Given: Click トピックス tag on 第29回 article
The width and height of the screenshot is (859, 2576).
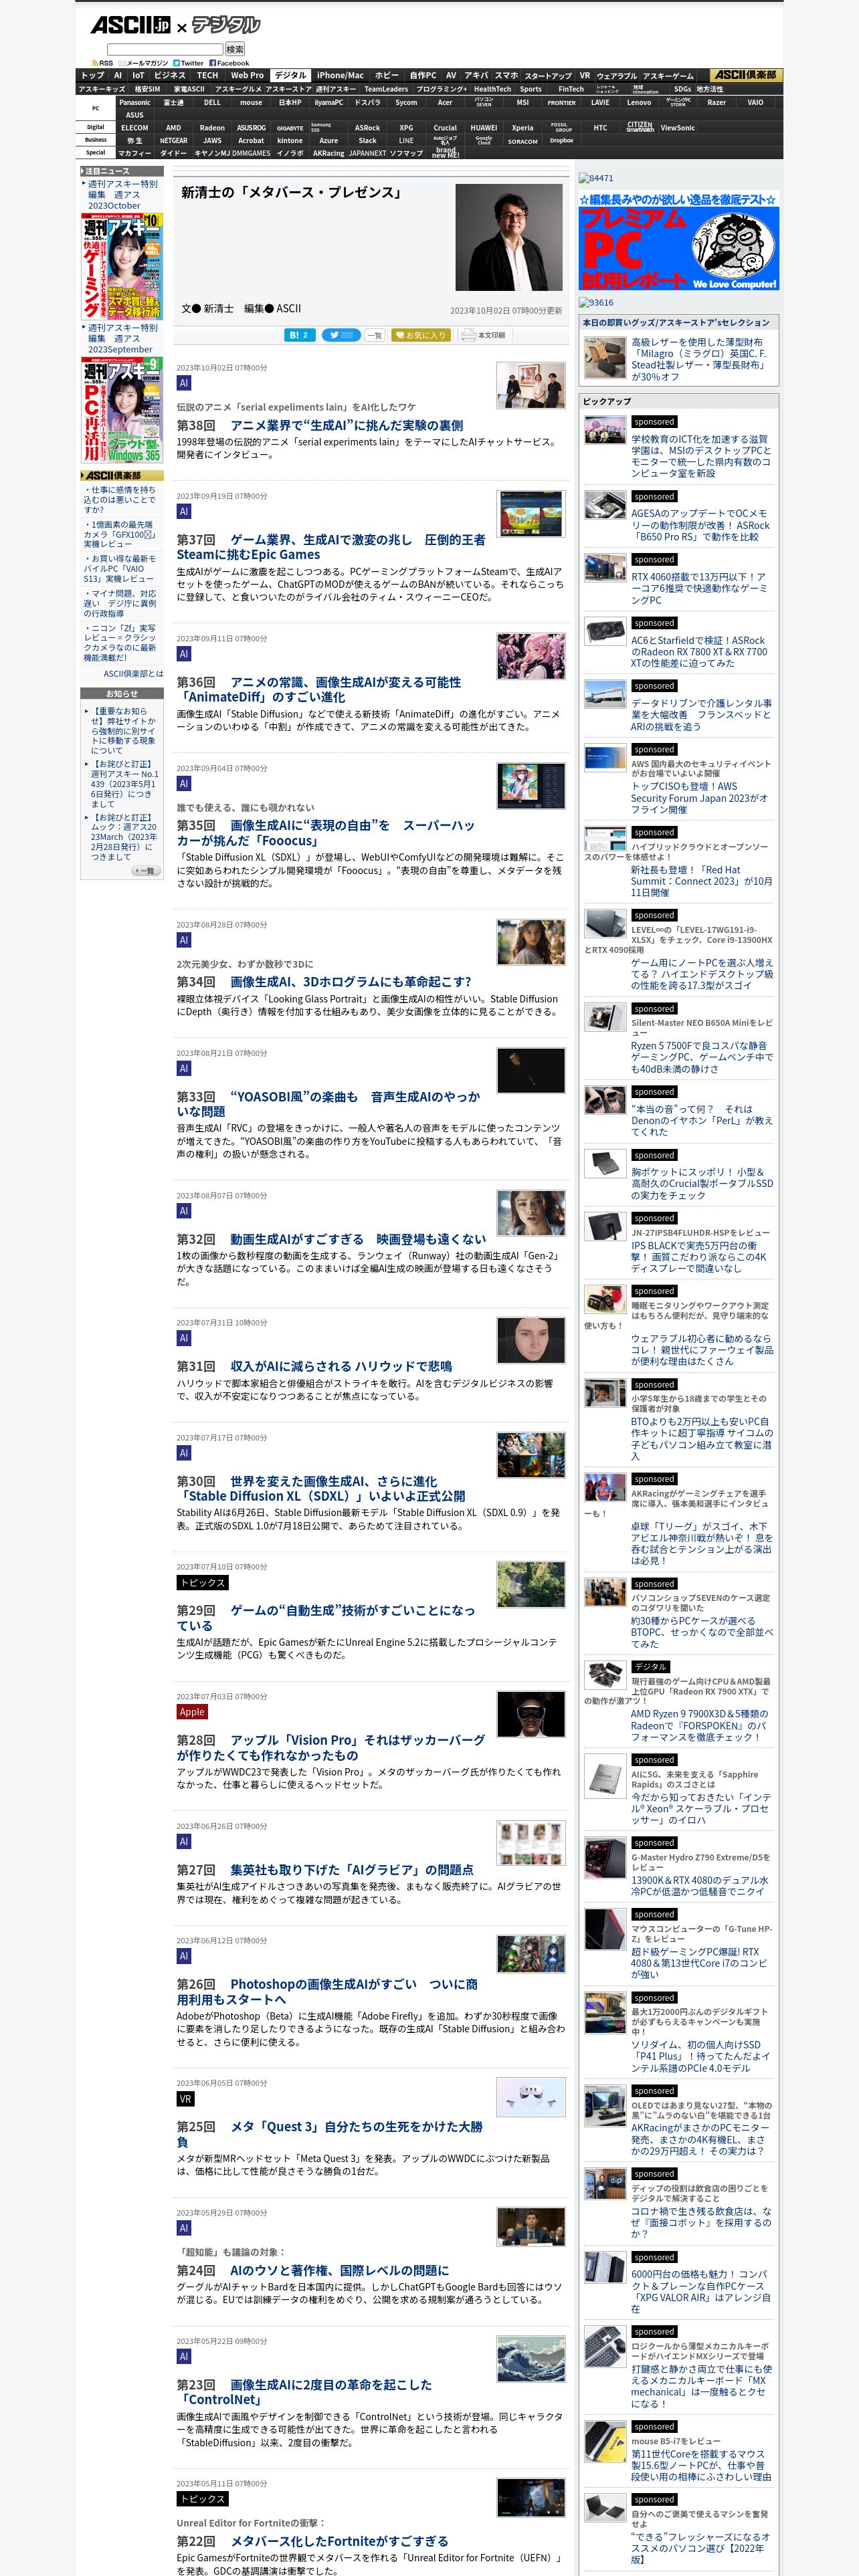Looking at the screenshot, I should tap(202, 1582).
